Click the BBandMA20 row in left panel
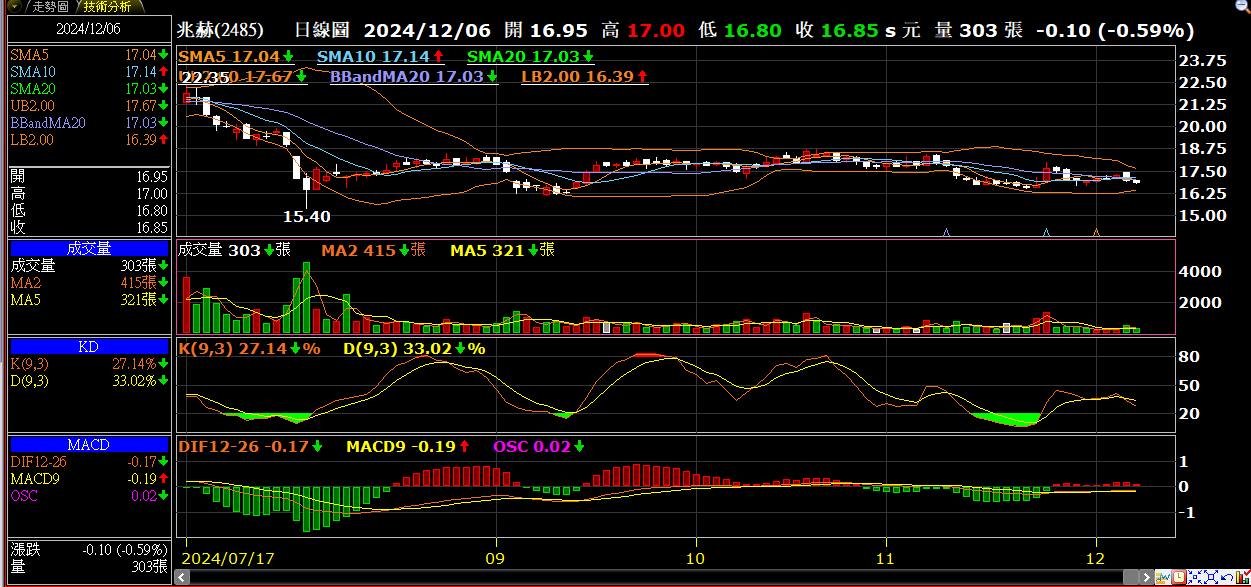The height and width of the screenshot is (587, 1251). pyautogui.click(x=89, y=122)
